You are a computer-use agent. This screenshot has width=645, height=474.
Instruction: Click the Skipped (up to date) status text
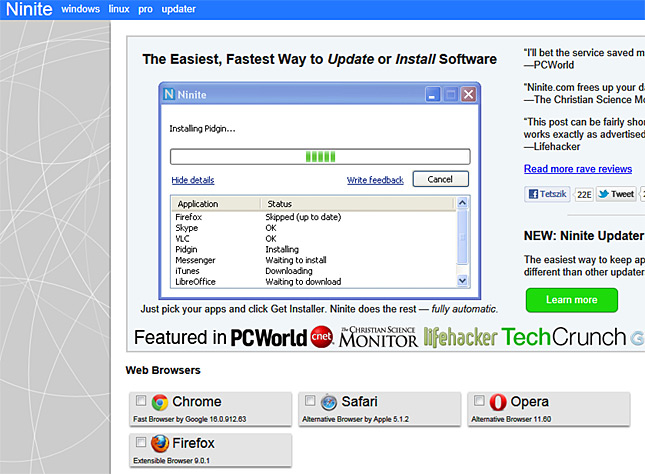[303, 217]
